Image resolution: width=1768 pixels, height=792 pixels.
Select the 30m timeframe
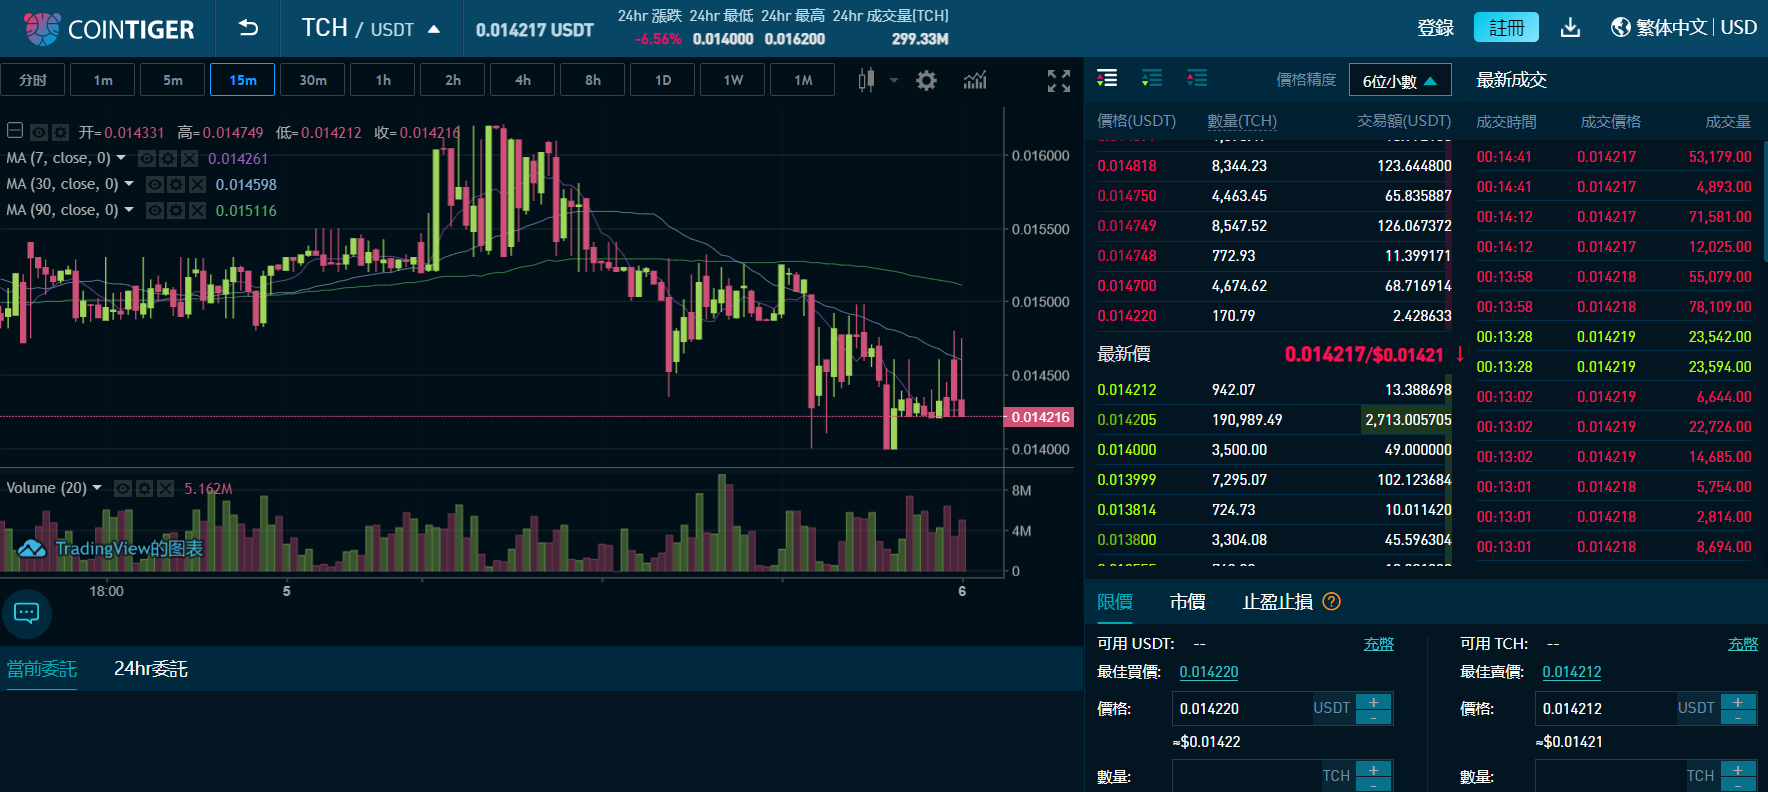point(313,80)
